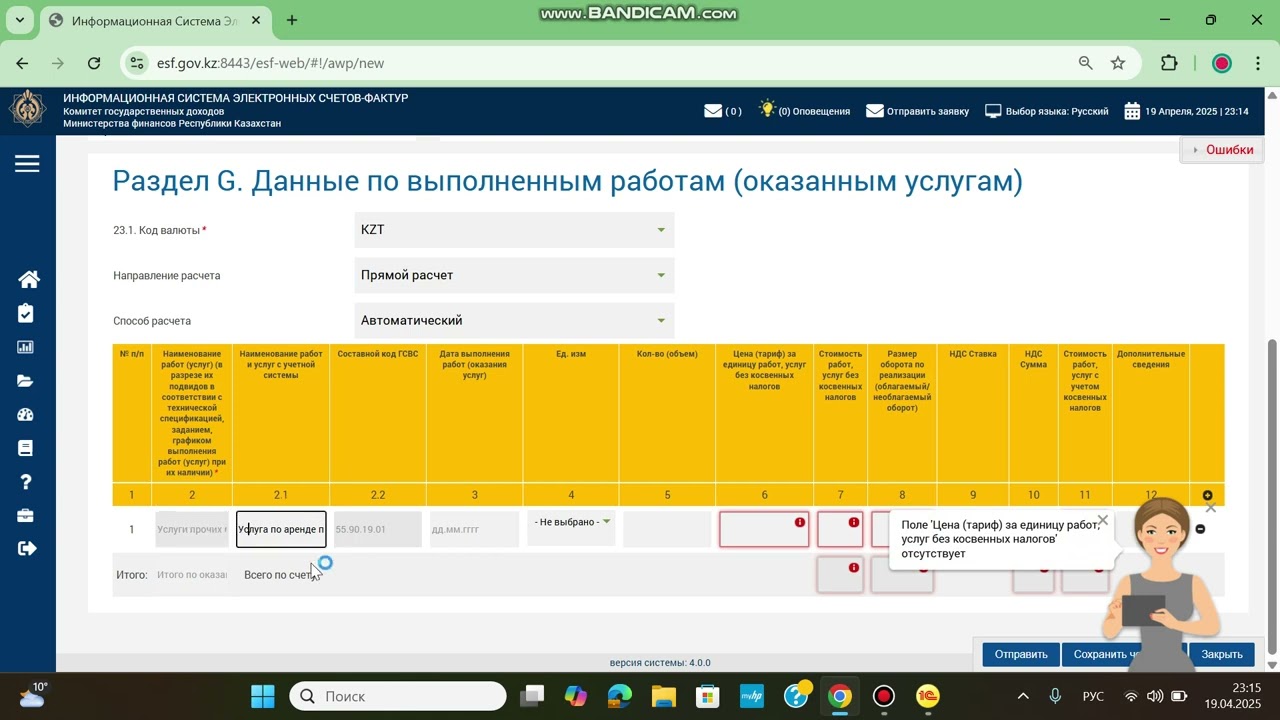1280x720 pixels.
Task: Open a new browser tab
Action: pyautogui.click(x=292, y=20)
